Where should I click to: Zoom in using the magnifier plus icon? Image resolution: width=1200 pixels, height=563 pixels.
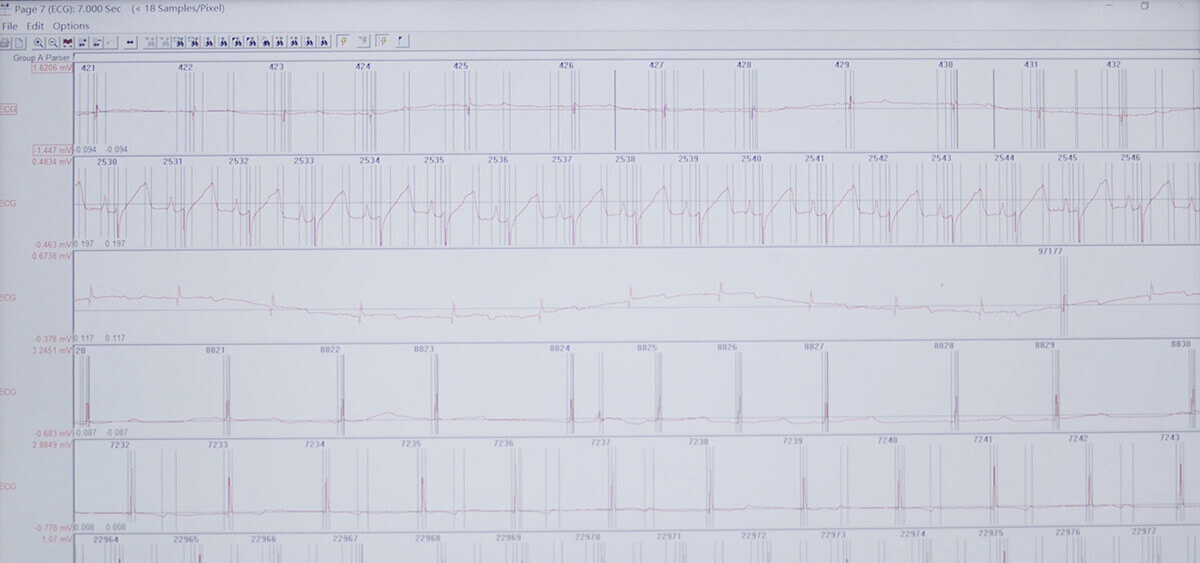pos(38,43)
